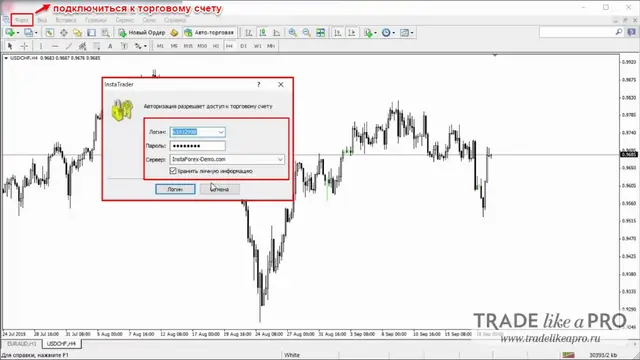This screenshot has width=640, height=360.
Task: Click the triangle beside USDCHF,H4 chart title
Action: (x=6, y=58)
